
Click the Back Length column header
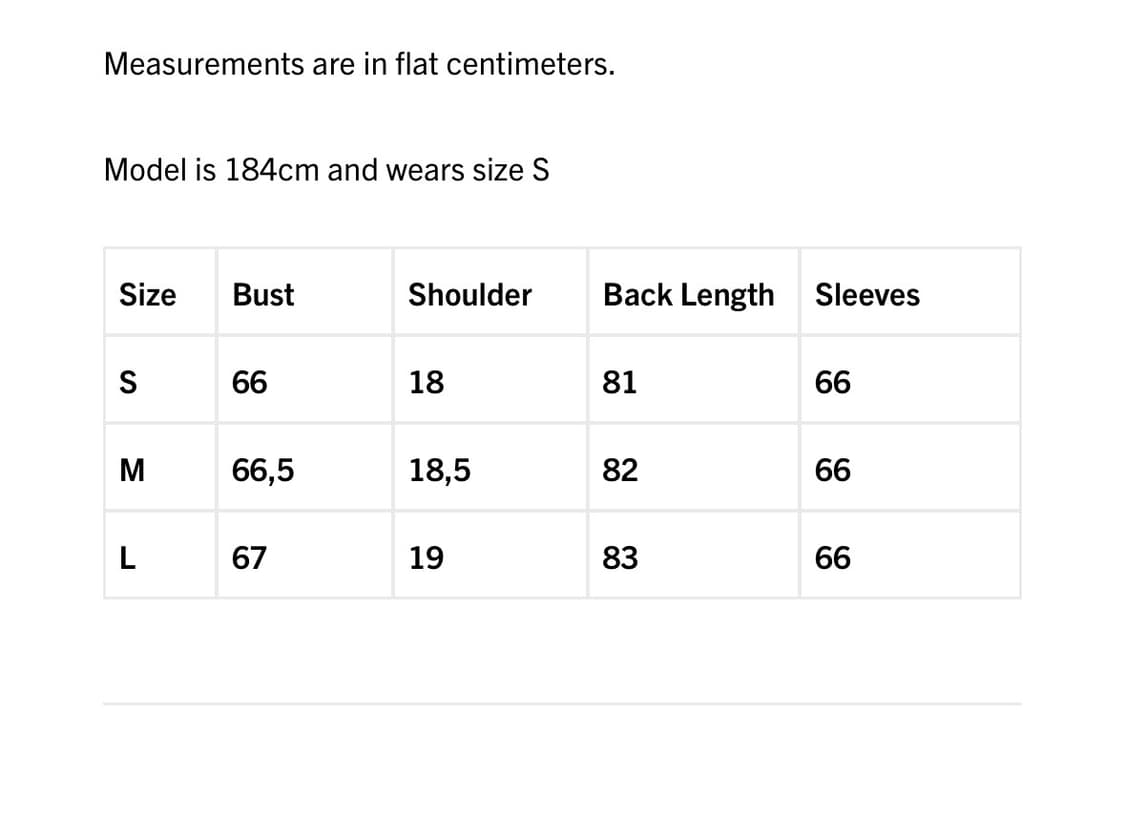click(x=688, y=295)
